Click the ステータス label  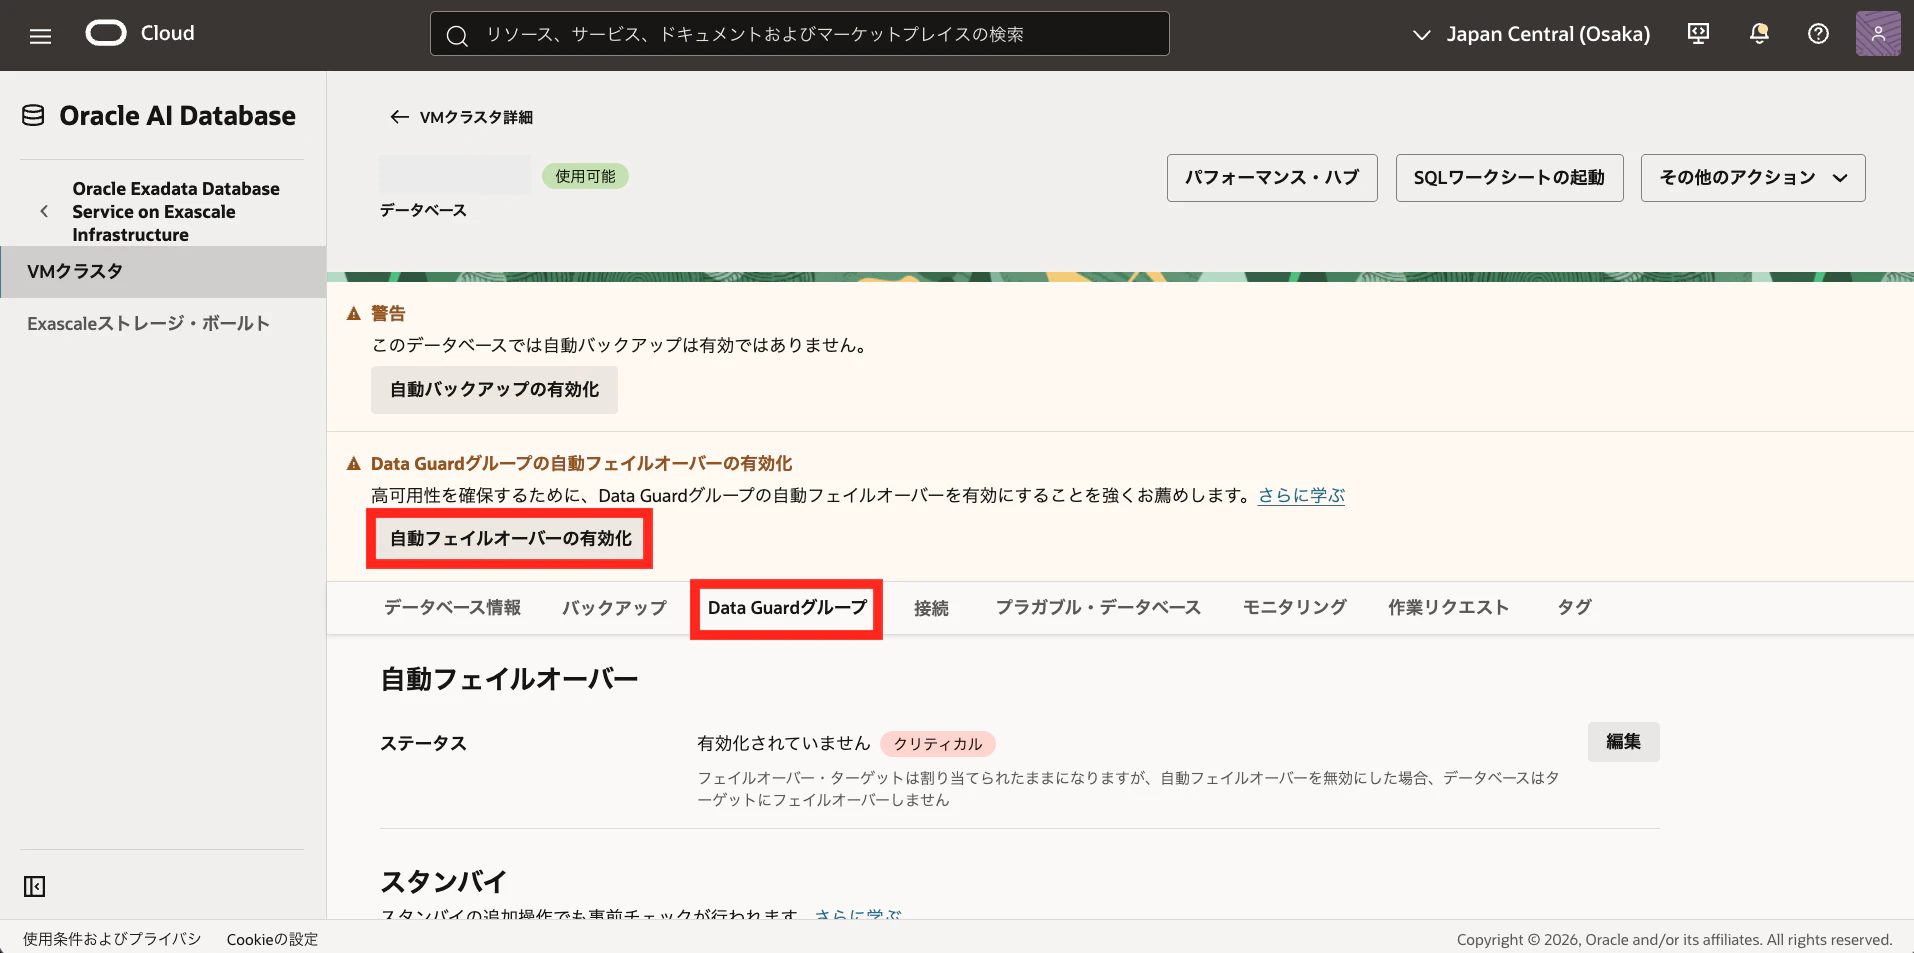(x=423, y=743)
